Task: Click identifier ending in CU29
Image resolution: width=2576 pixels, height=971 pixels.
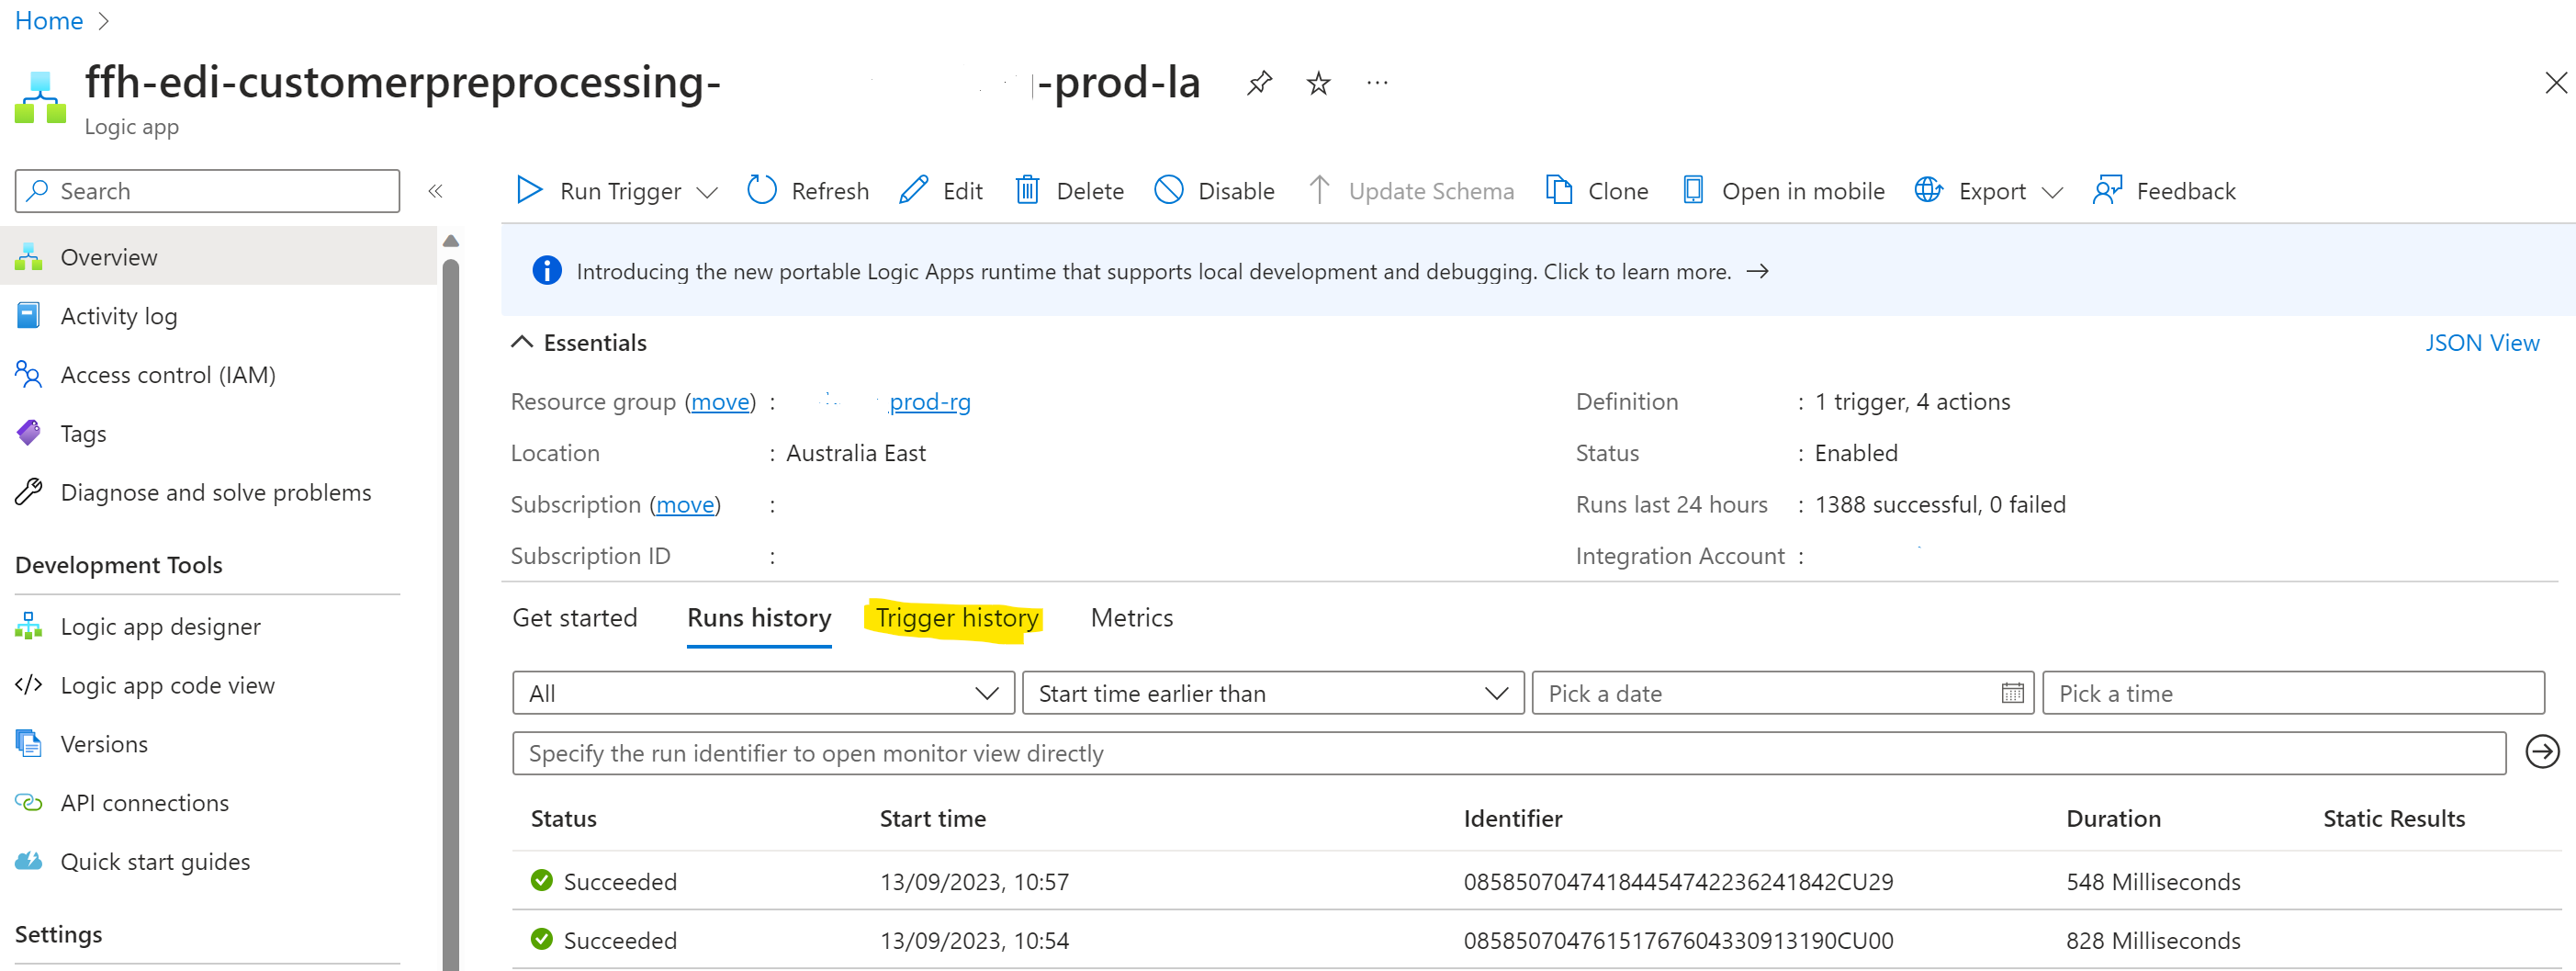Action: click(x=1678, y=882)
